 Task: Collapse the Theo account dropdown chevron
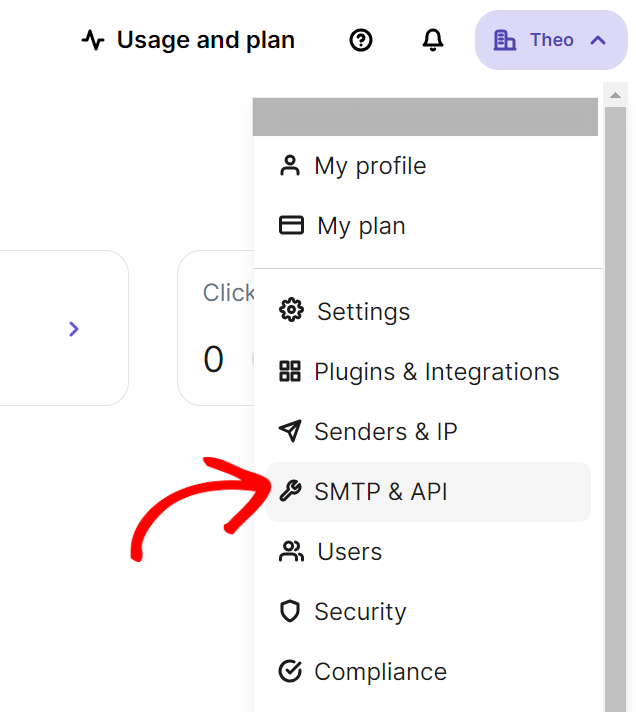click(x=598, y=40)
